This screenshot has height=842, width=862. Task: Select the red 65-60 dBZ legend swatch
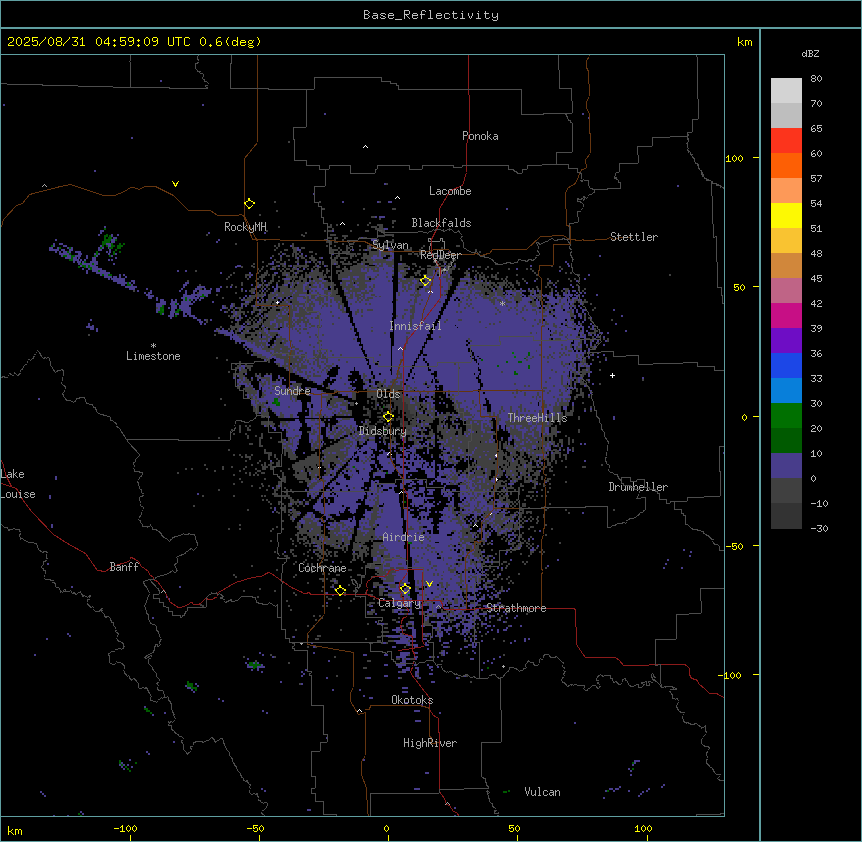(786, 141)
